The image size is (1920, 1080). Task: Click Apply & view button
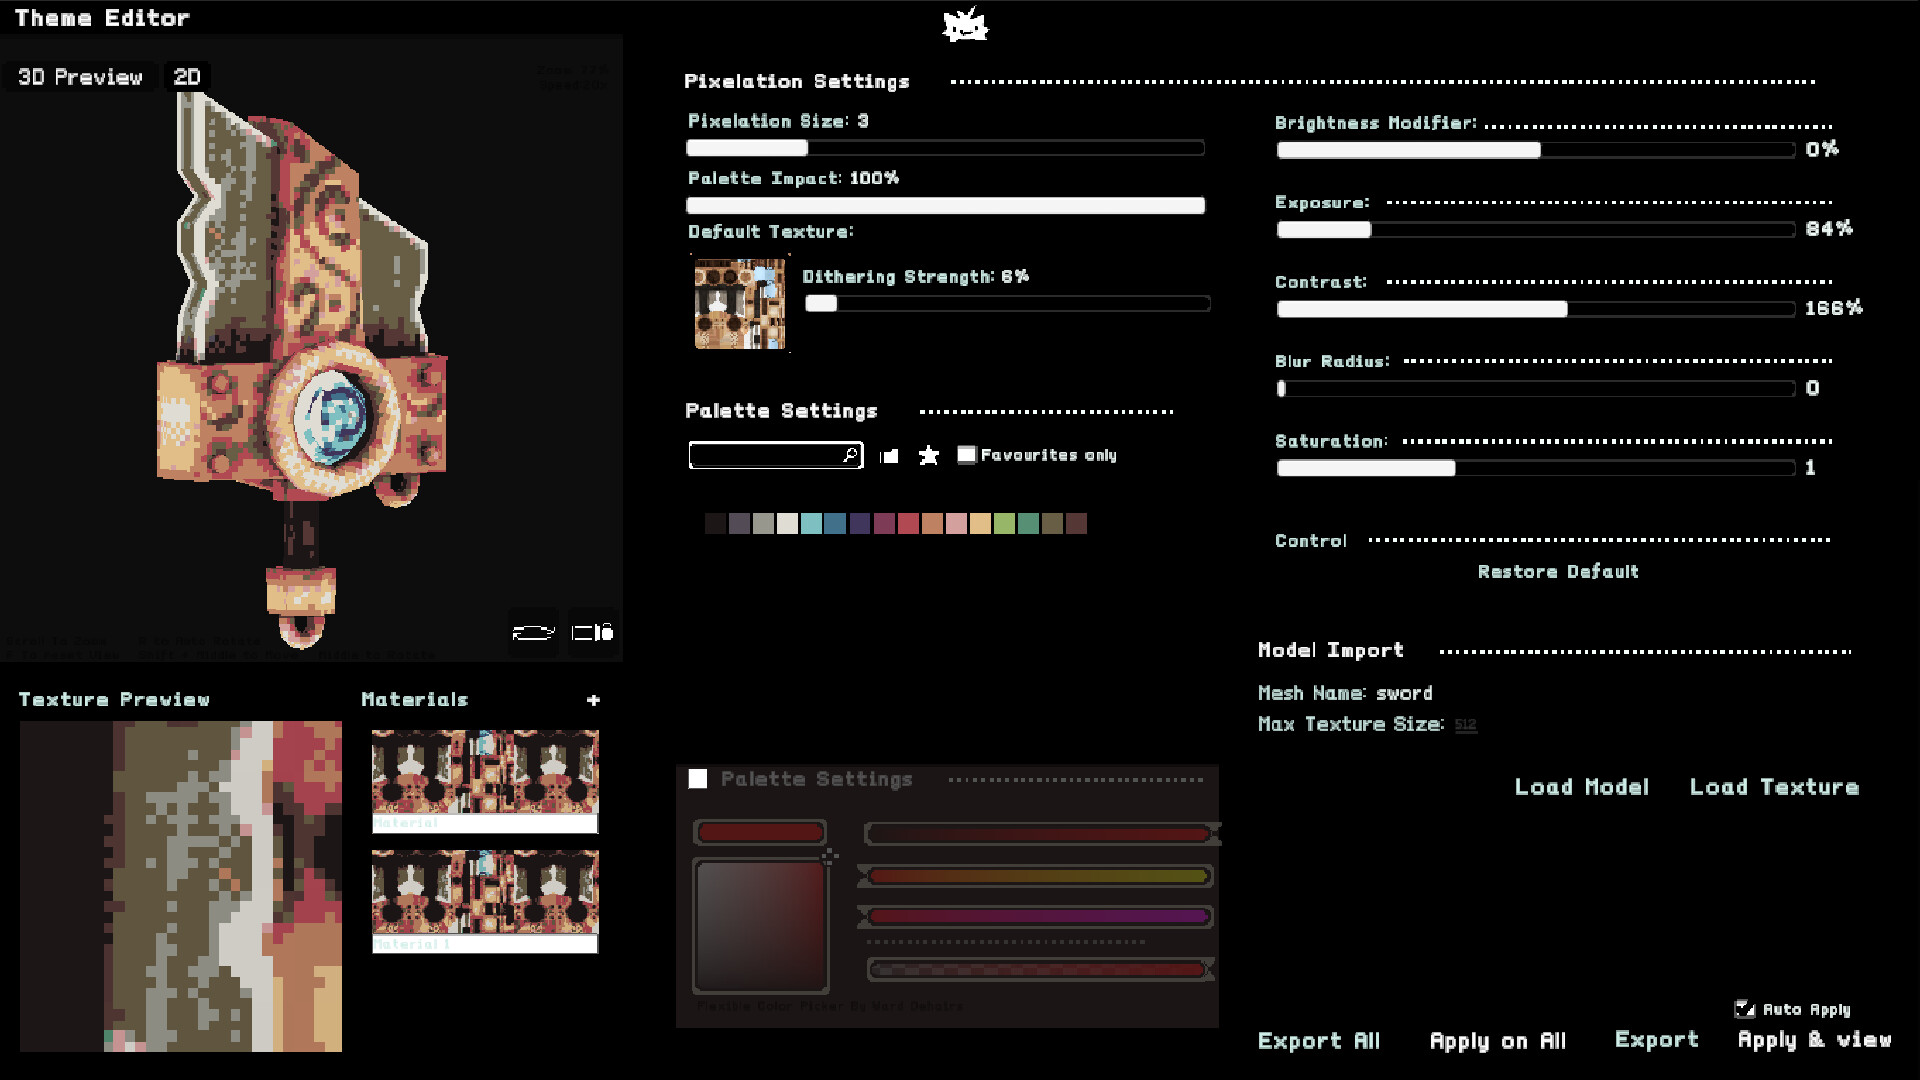coord(1815,1040)
